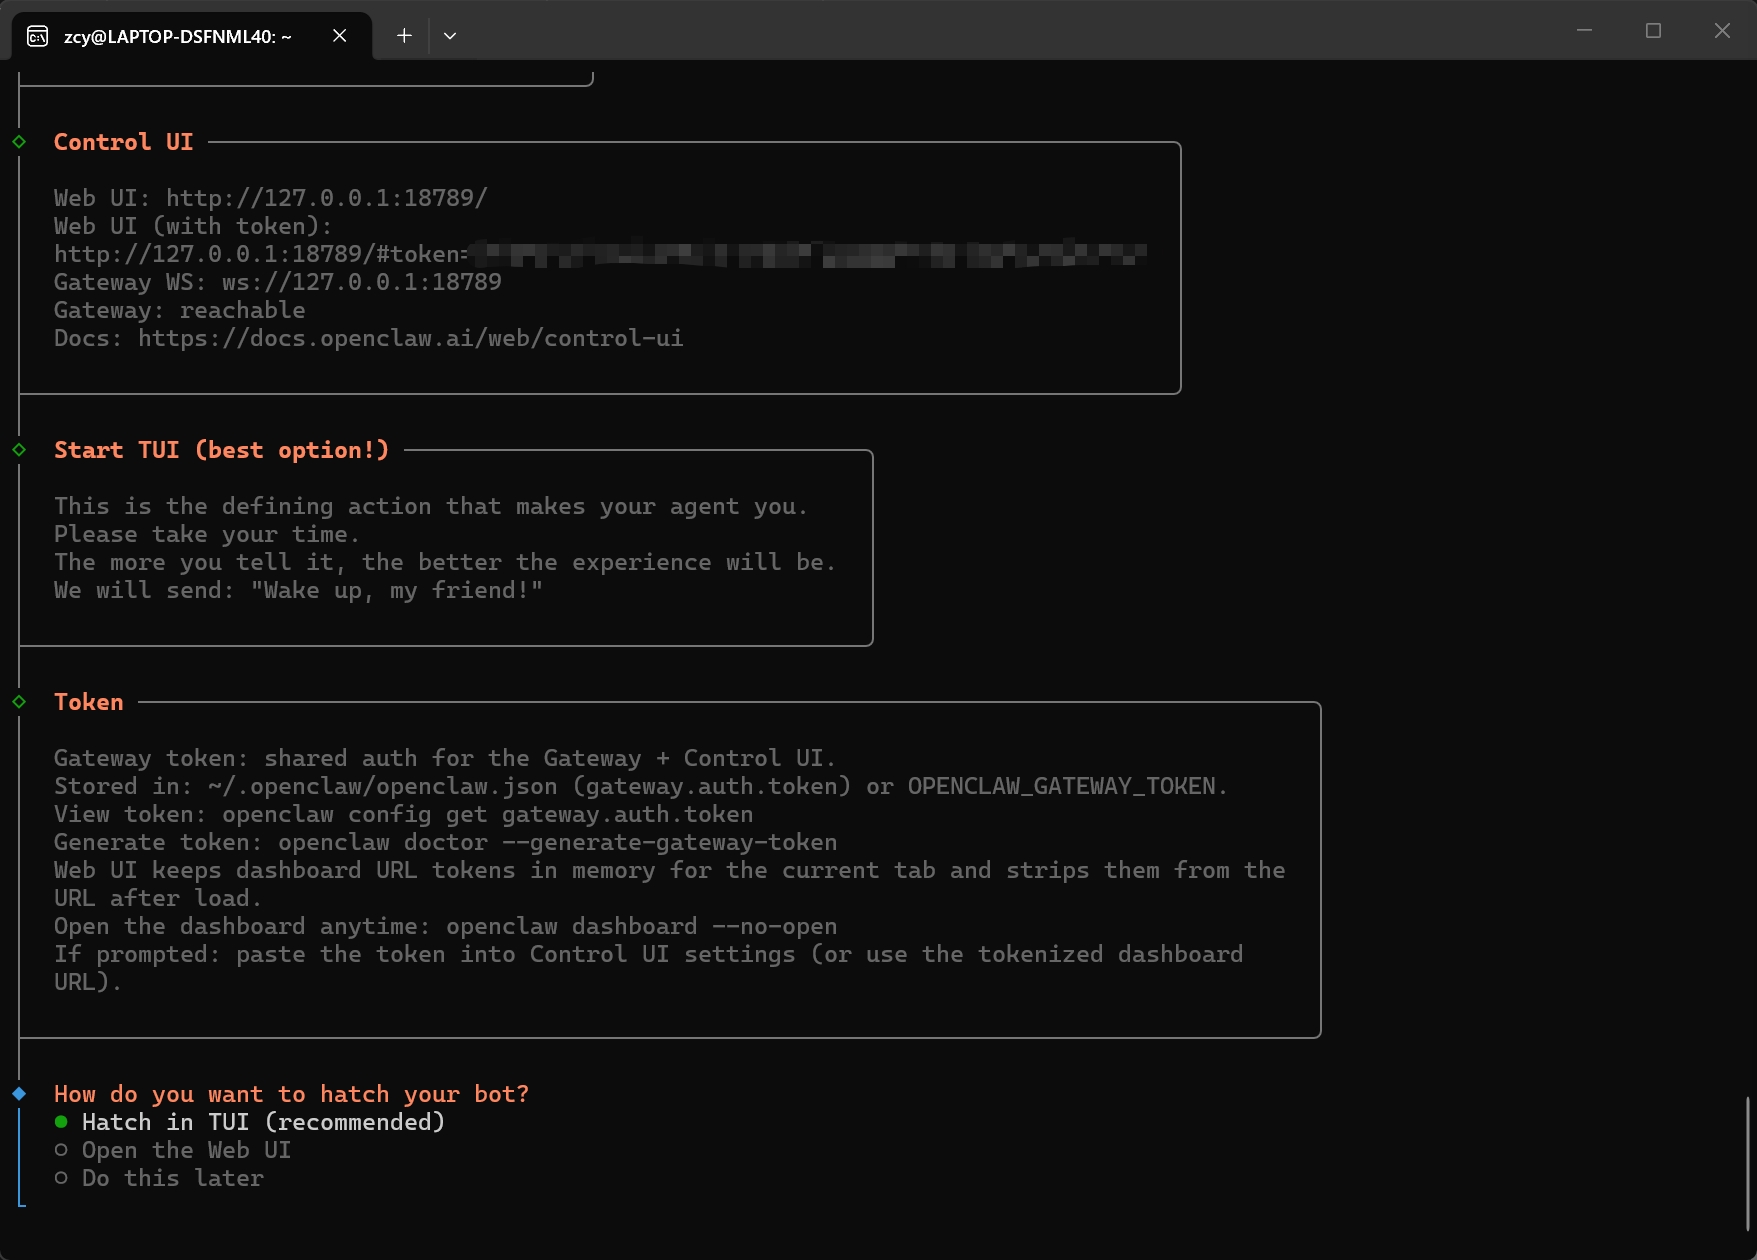
Task: Click the Web UI http://127.0.0.1:18789/ link
Action: click(326, 198)
